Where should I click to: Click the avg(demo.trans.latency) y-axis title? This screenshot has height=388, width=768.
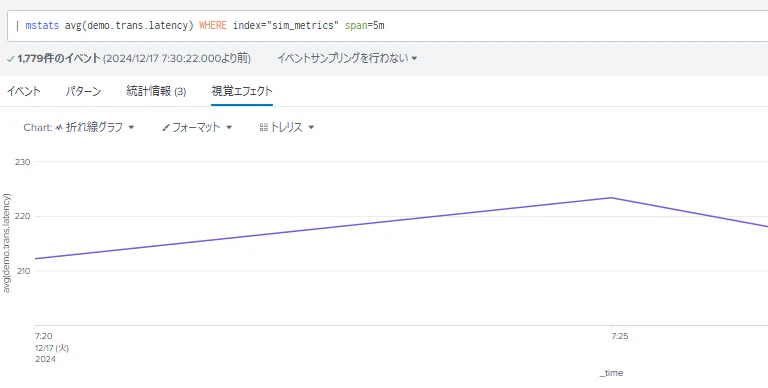(6, 243)
